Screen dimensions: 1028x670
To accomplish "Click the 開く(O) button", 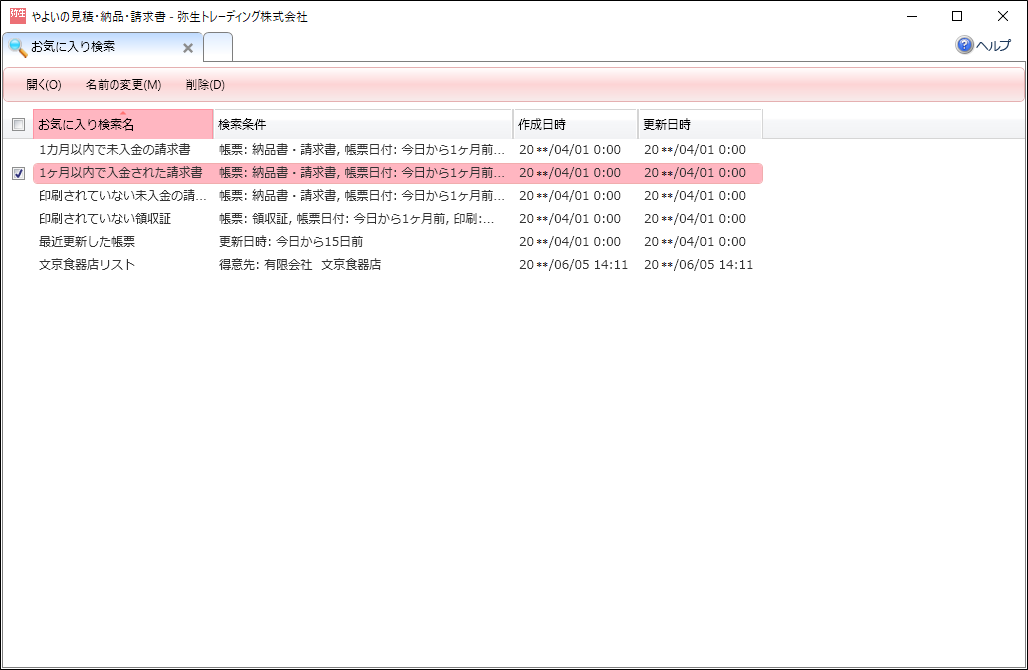I will [44, 85].
